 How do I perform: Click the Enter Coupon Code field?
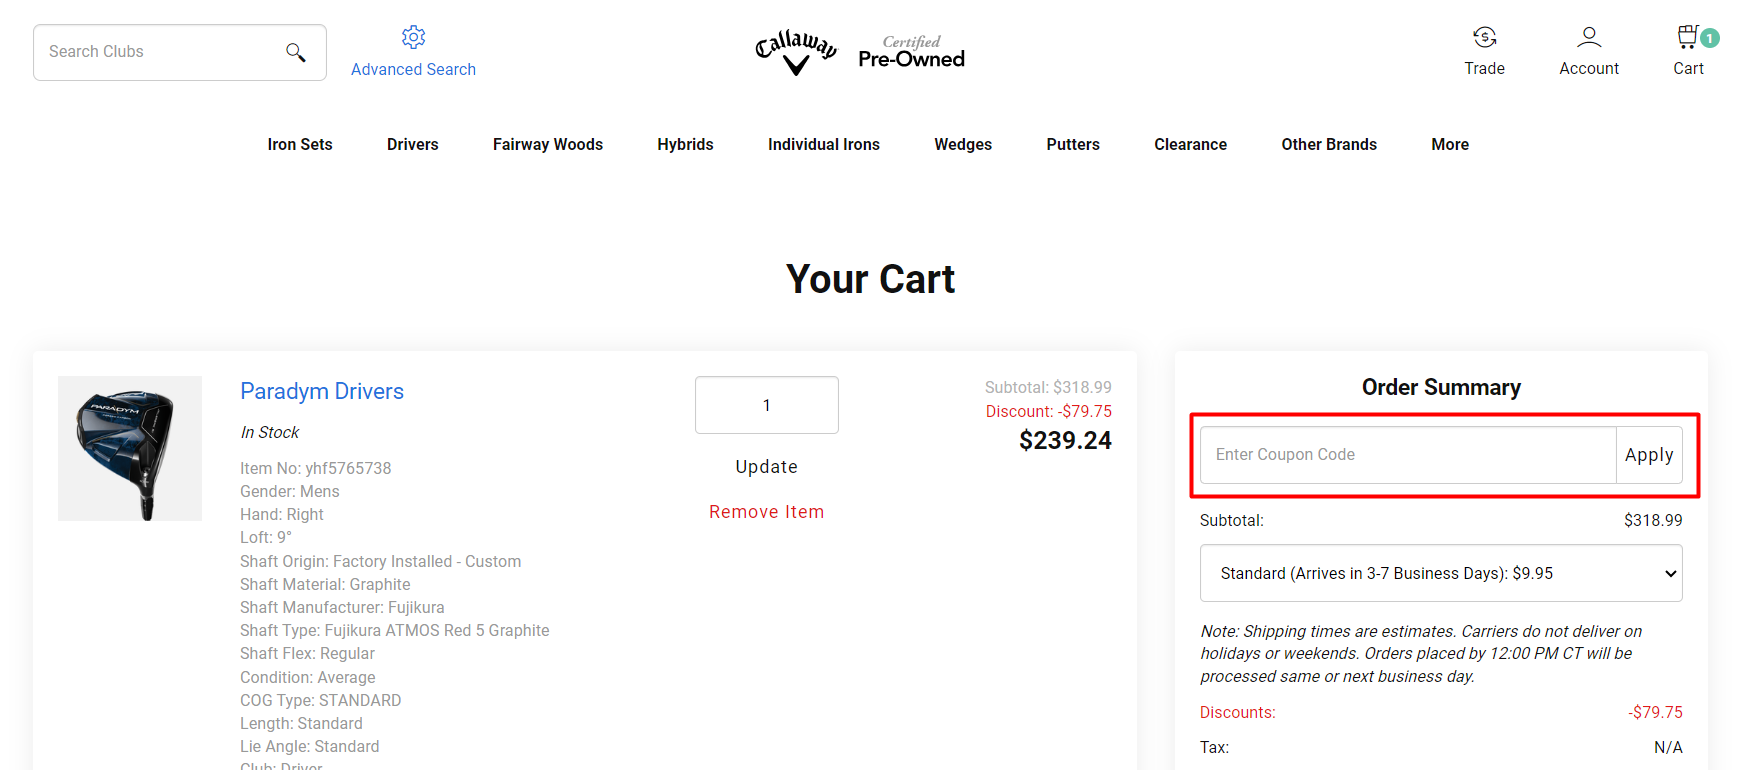point(1400,454)
